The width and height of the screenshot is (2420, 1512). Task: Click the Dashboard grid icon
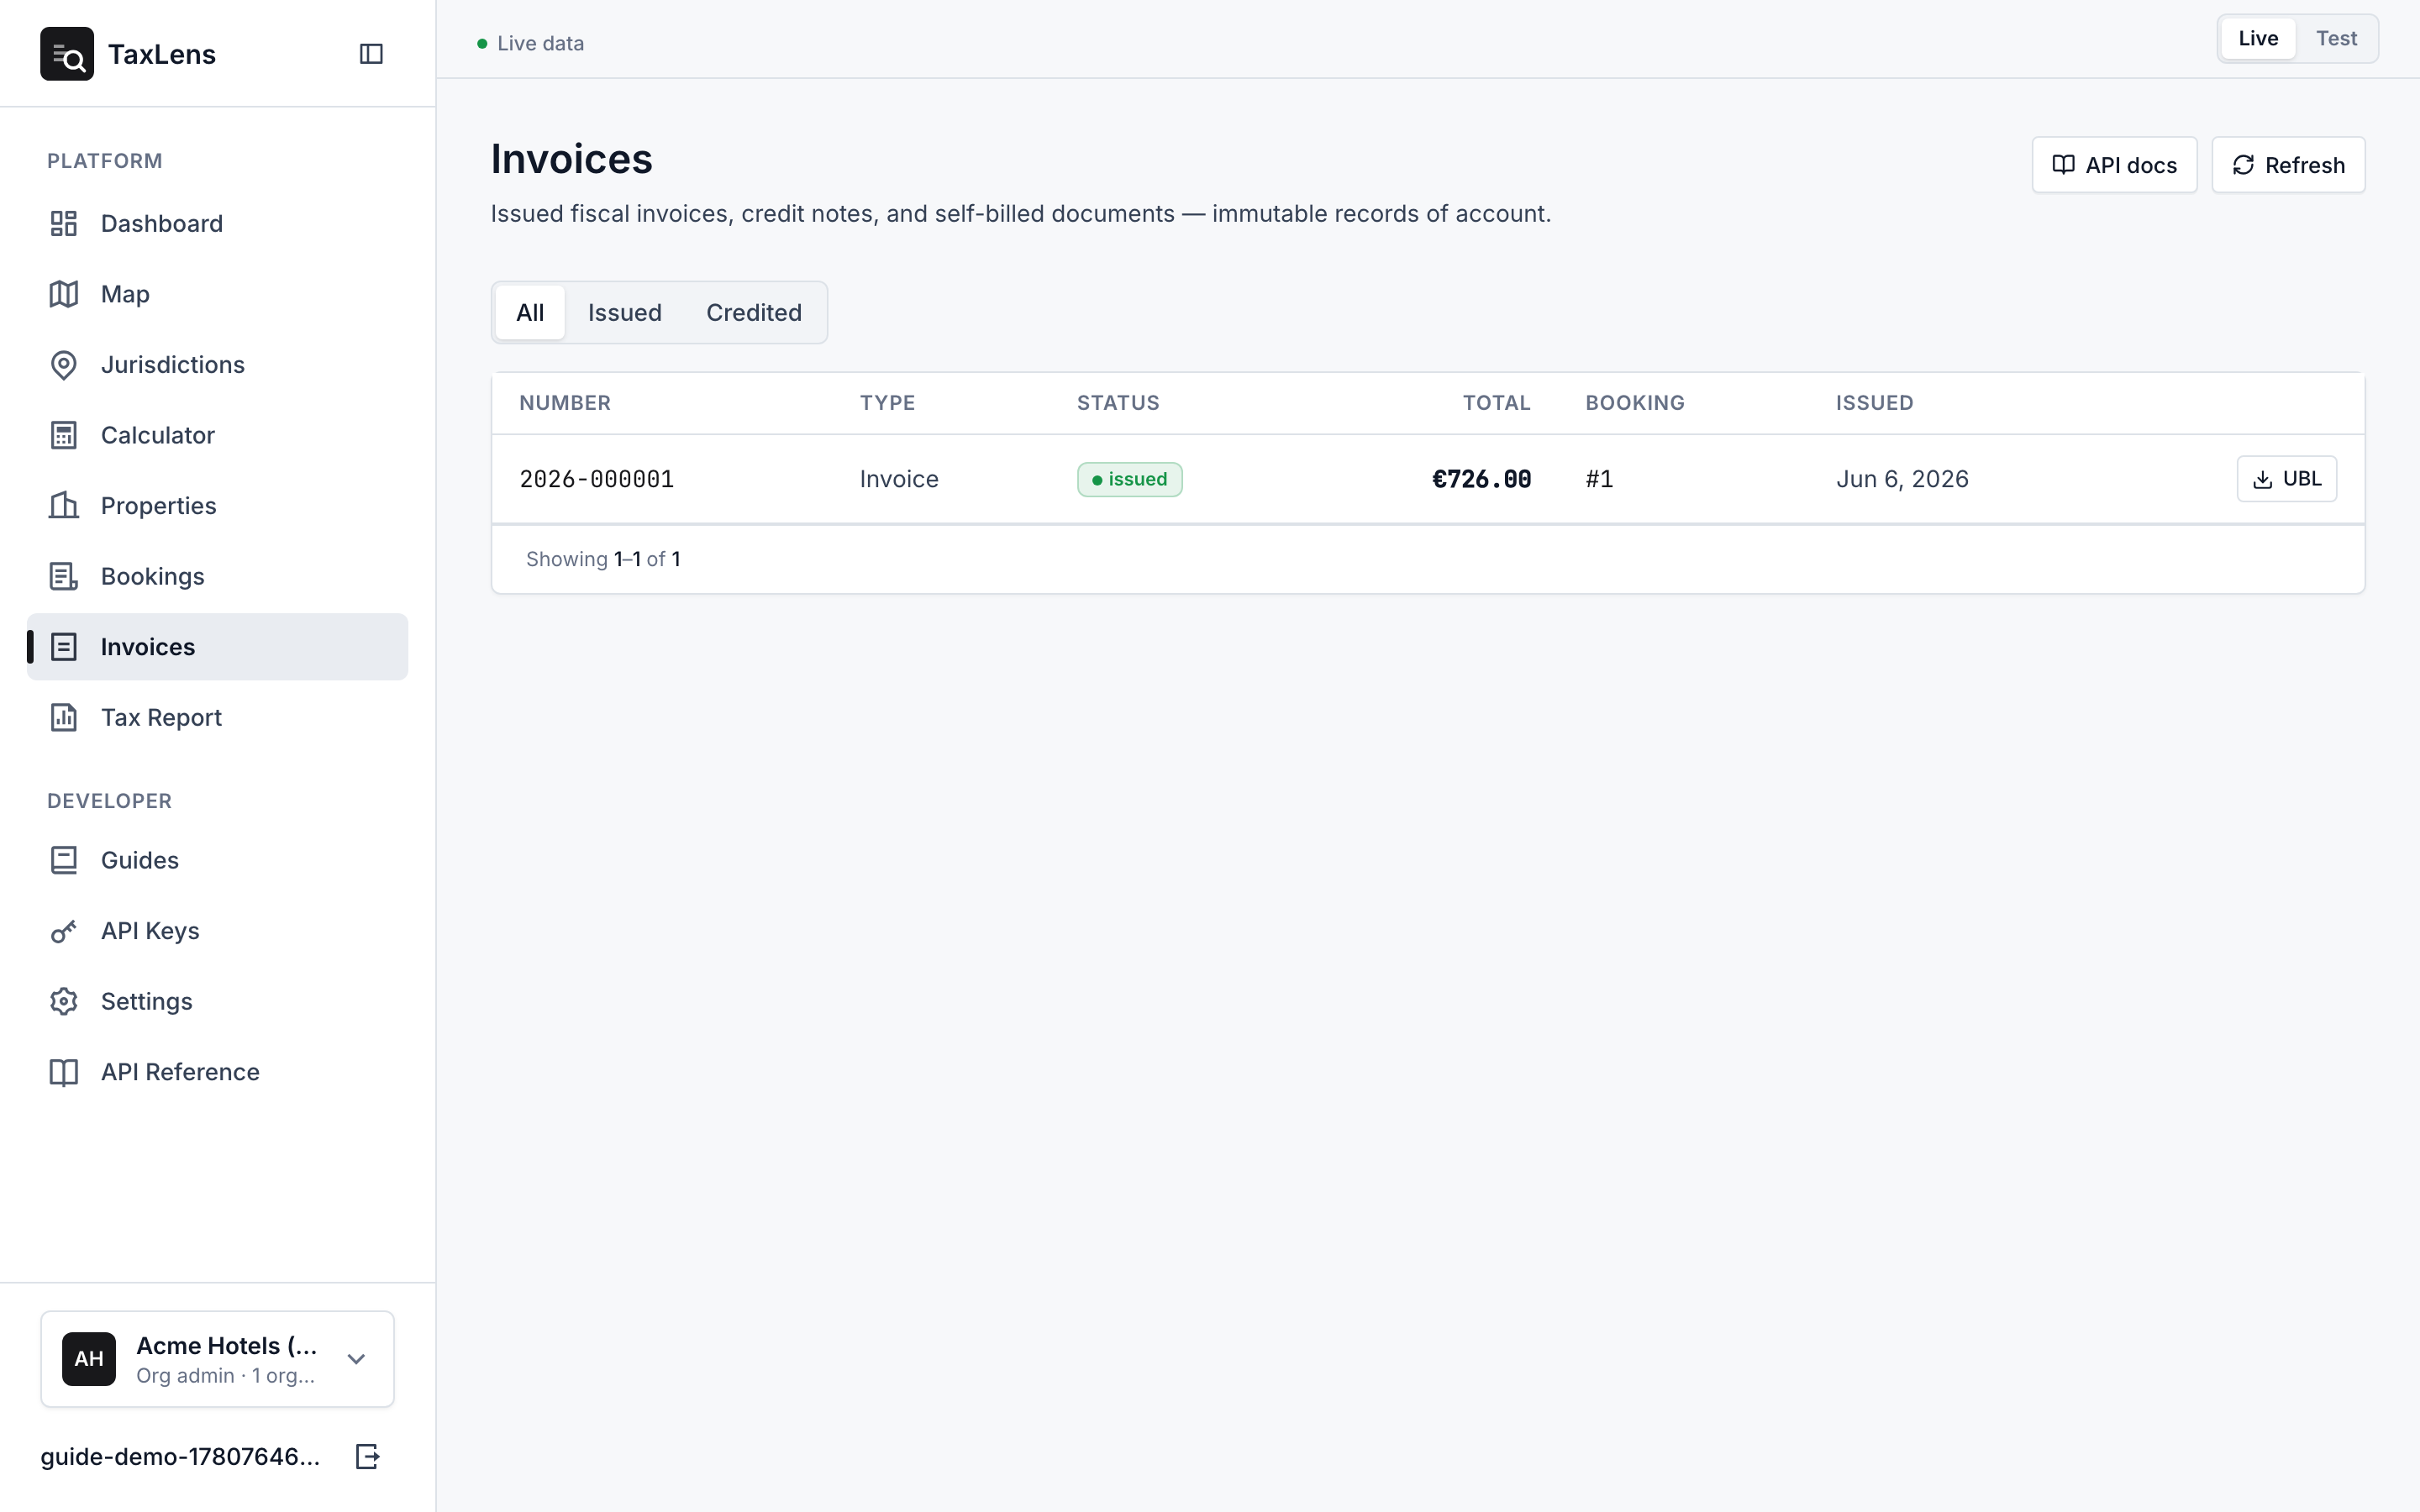tap(64, 223)
